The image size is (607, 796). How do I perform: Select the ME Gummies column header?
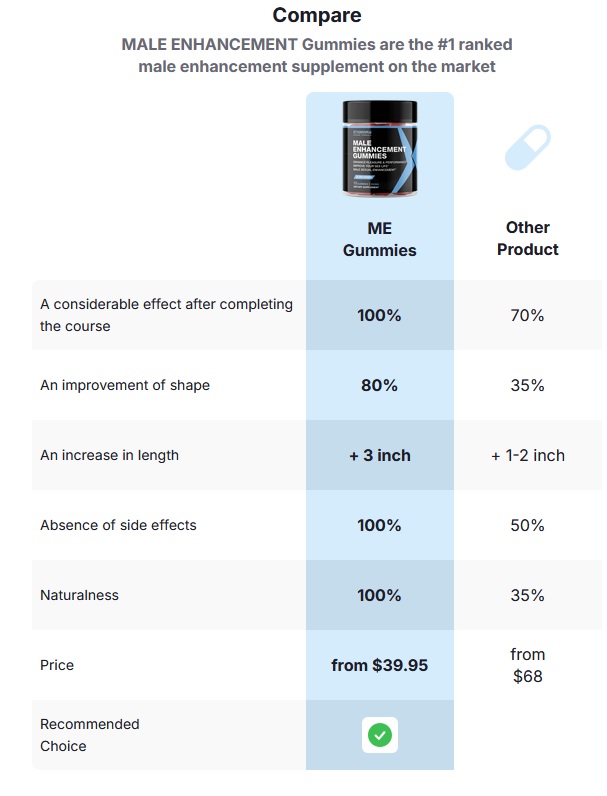[379, 239]
